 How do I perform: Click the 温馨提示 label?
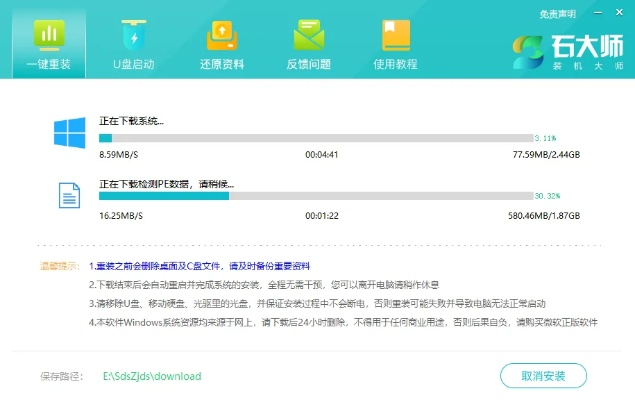pyautogui.click(x=60, y=266)
